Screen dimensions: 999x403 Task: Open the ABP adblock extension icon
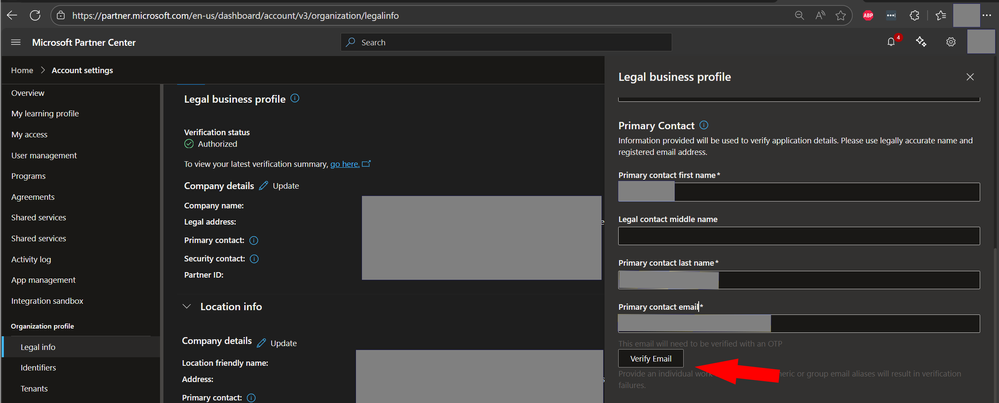[868, 15]
